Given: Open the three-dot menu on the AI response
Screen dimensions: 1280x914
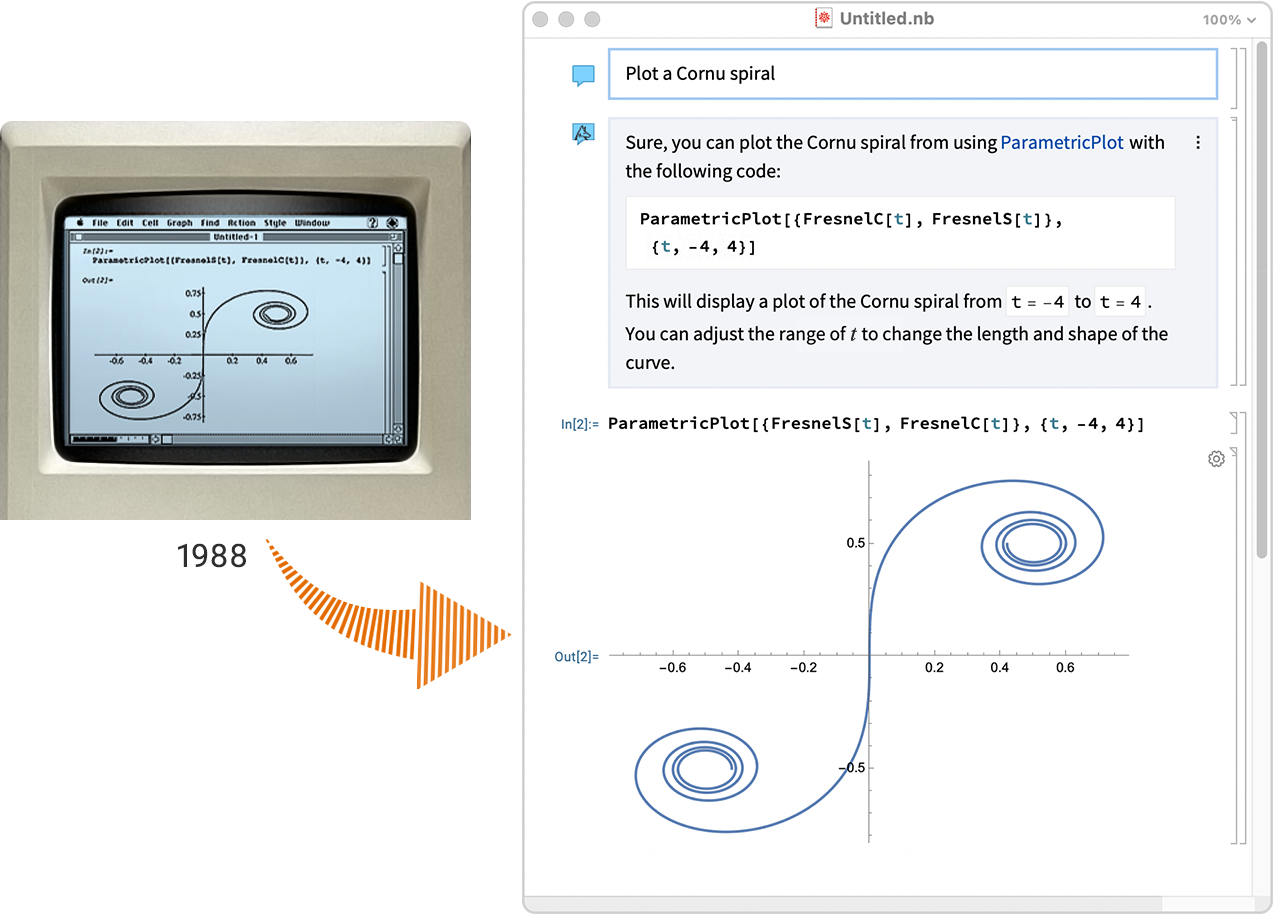Looking at the screenshot, I should coord(1198,142).
